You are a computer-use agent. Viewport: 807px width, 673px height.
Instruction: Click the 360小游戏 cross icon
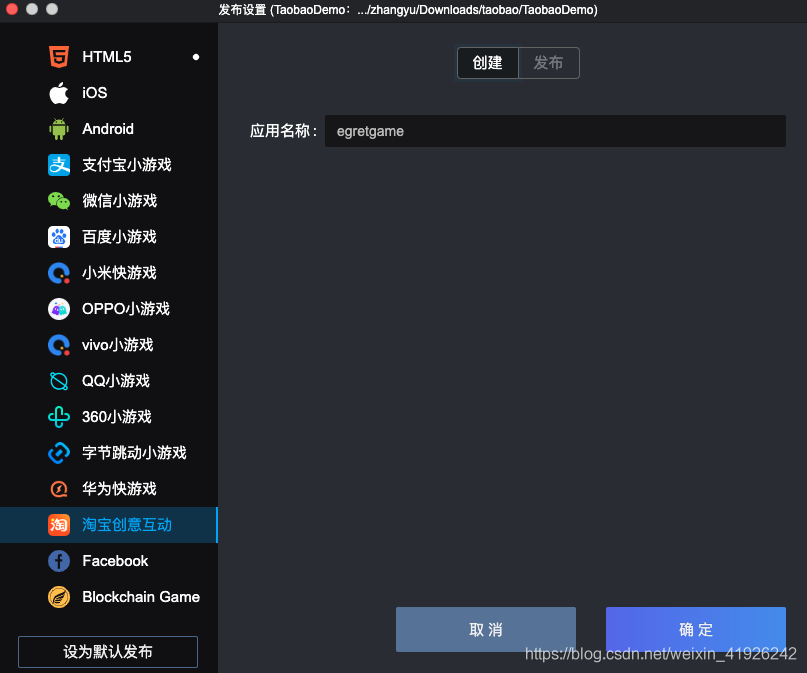click(59, 417)
